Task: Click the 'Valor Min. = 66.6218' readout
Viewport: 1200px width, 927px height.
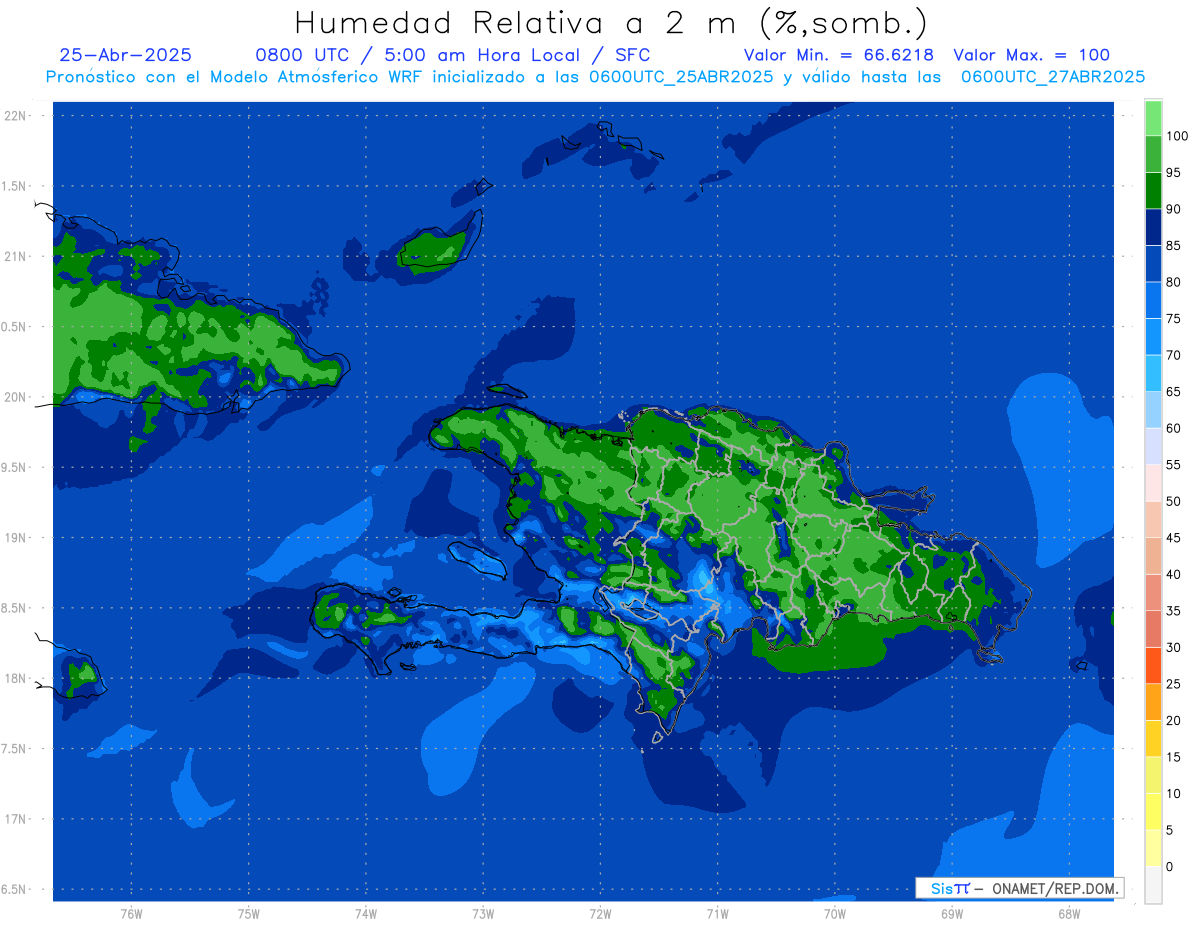Action: coord(839,55)
